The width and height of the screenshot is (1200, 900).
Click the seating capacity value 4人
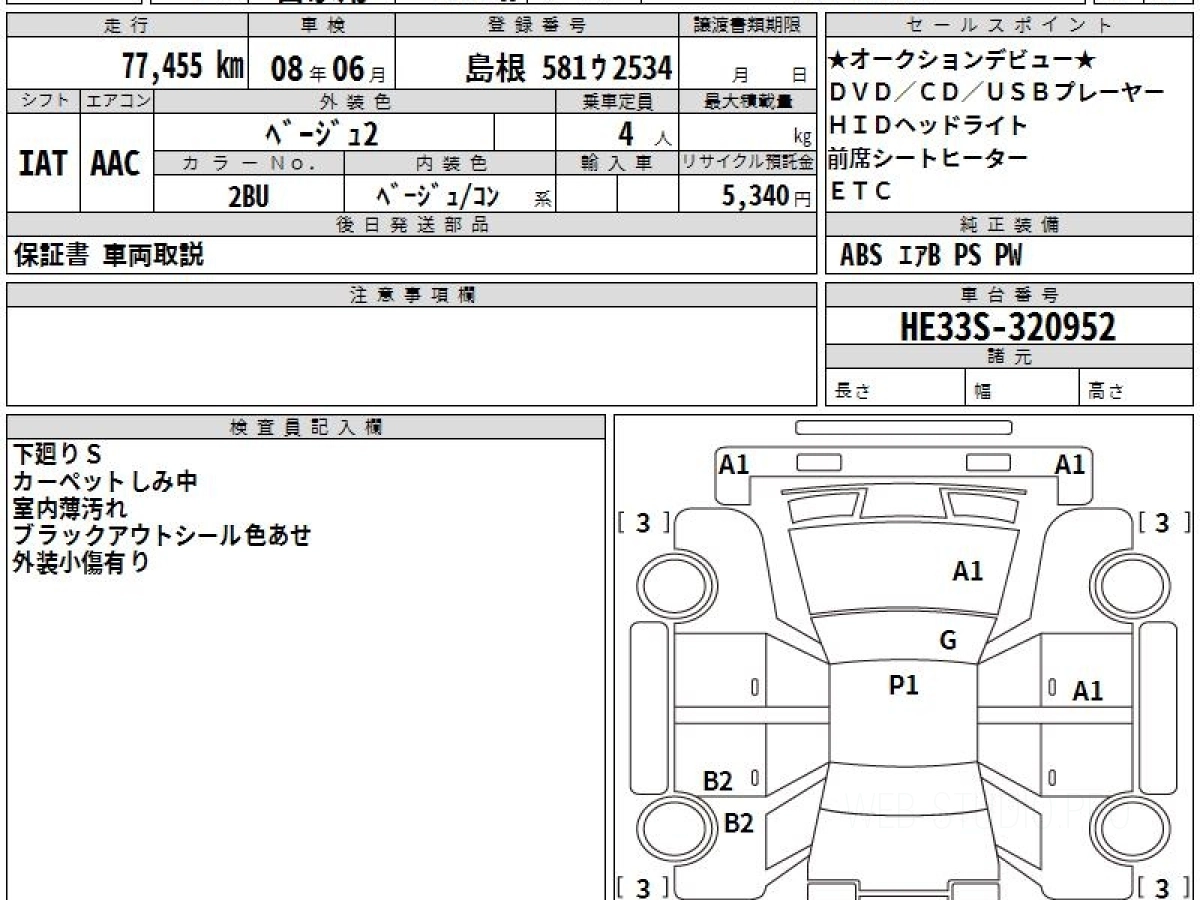coord(646,133)
